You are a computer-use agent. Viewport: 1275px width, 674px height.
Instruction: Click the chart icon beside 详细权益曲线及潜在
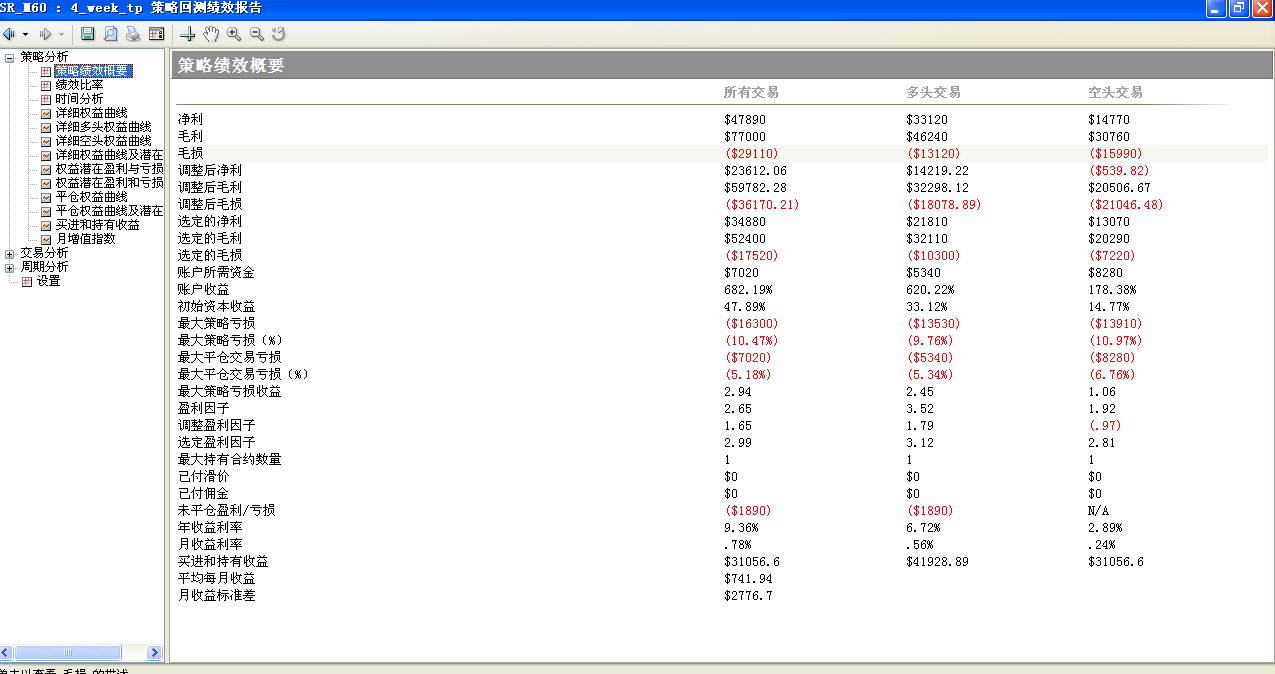[x=46, y=155]
